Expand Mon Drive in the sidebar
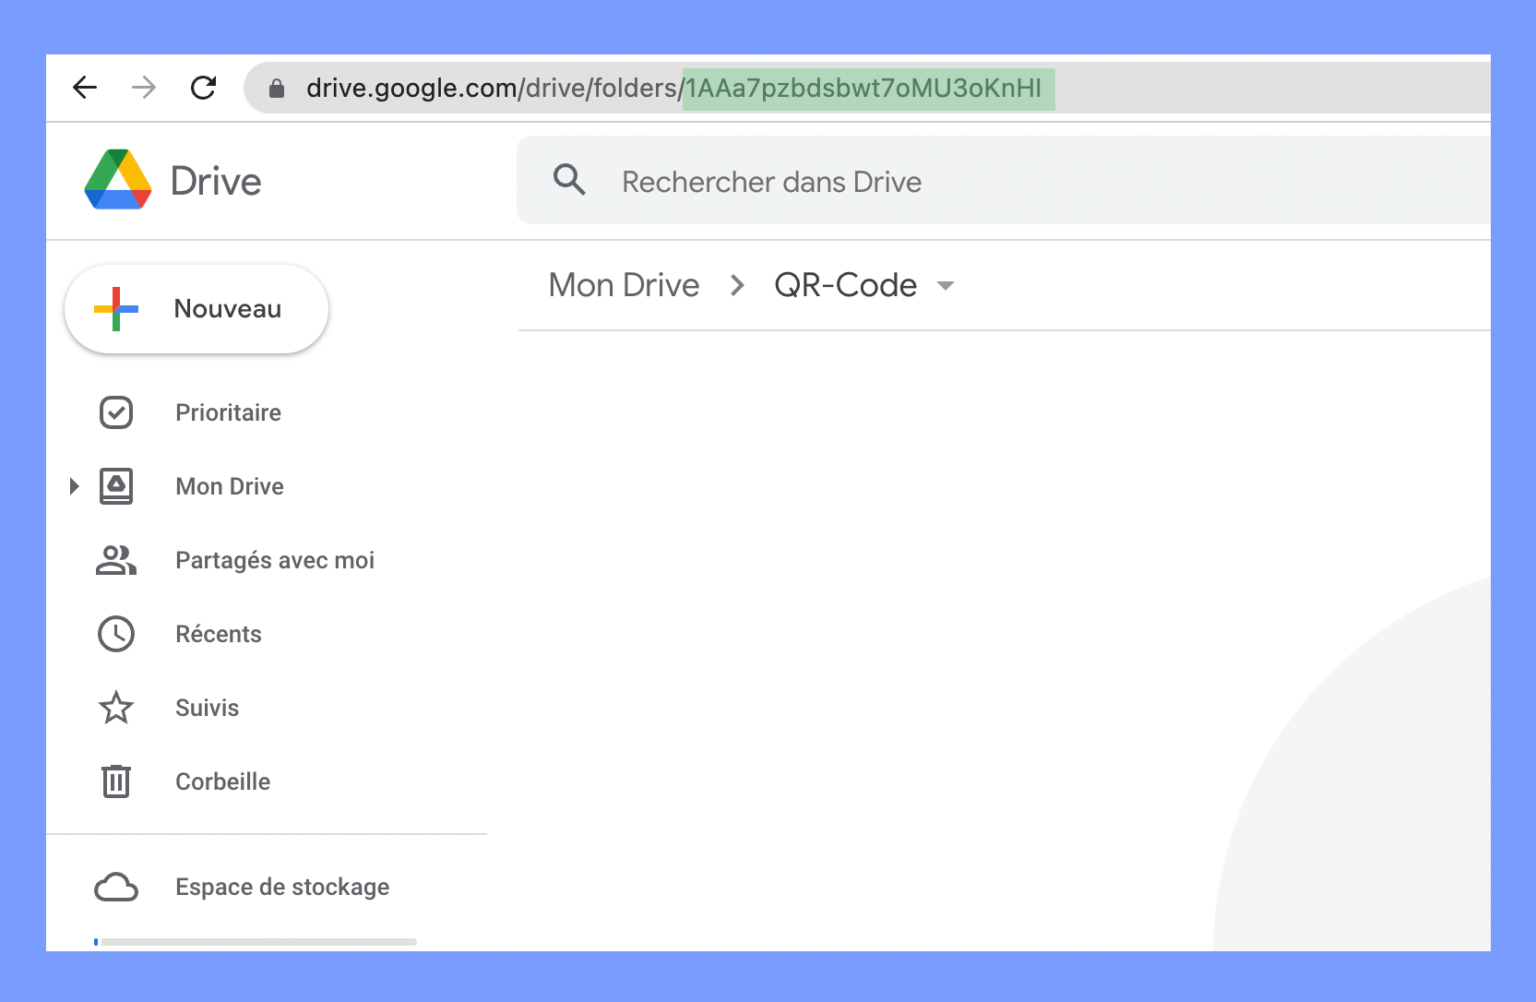 click(73, 486)
